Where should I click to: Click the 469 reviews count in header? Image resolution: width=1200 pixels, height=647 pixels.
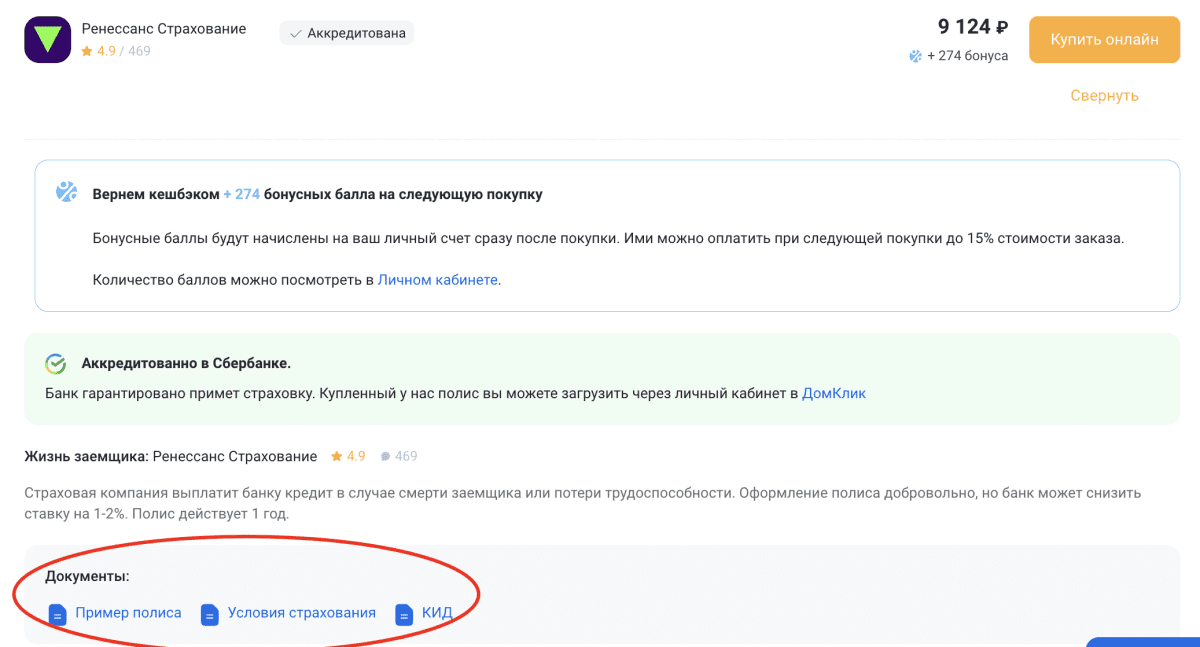(x=139, y=51)
